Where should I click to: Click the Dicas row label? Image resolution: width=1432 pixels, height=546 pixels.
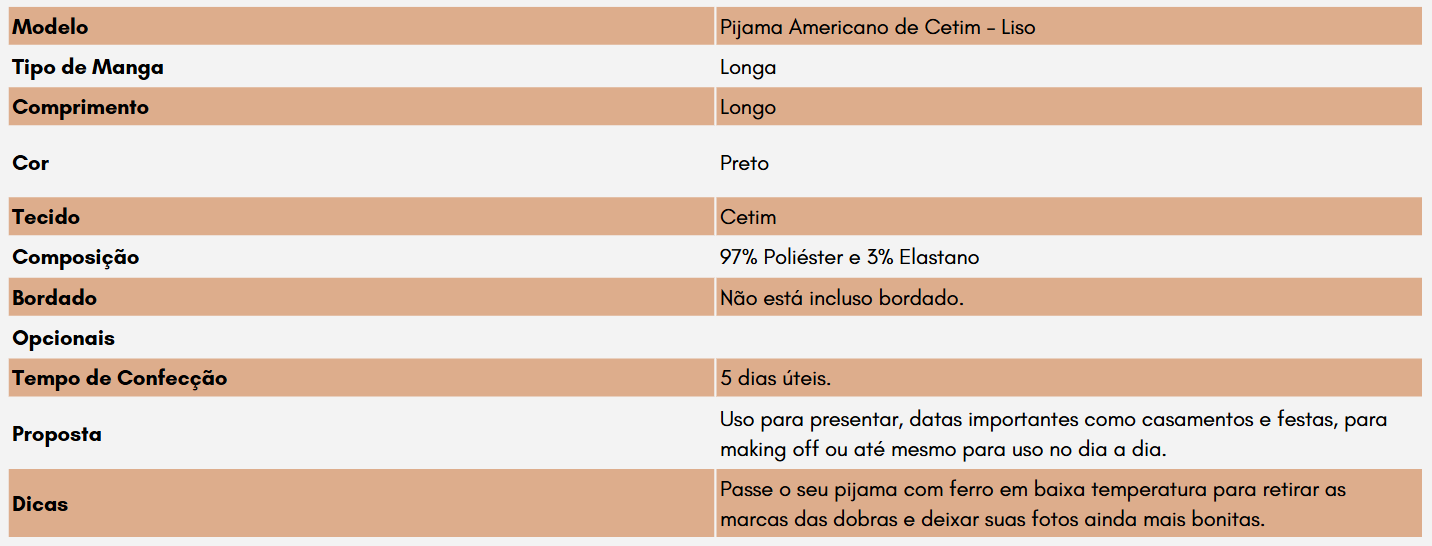40,504
